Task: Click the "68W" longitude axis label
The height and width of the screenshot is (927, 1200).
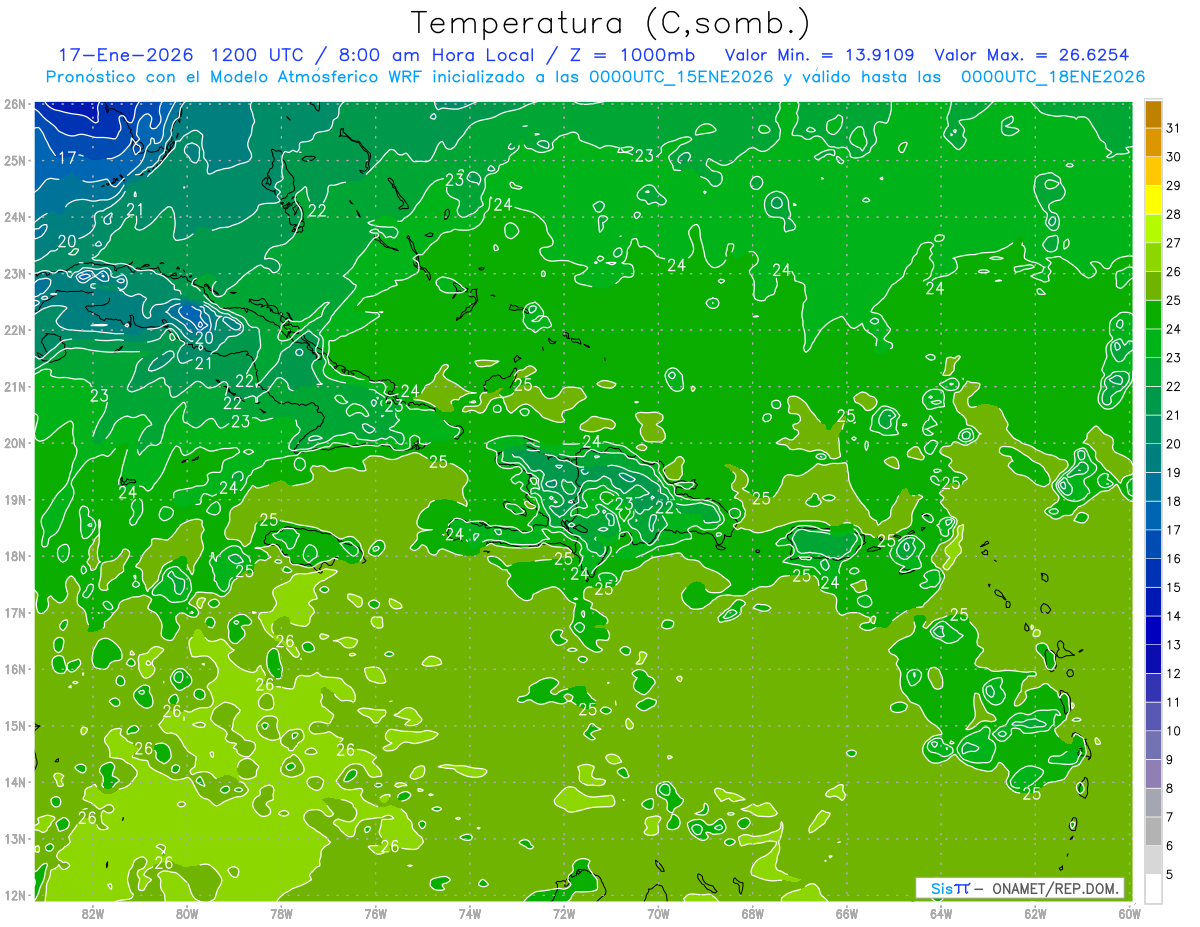Action: 753,913
